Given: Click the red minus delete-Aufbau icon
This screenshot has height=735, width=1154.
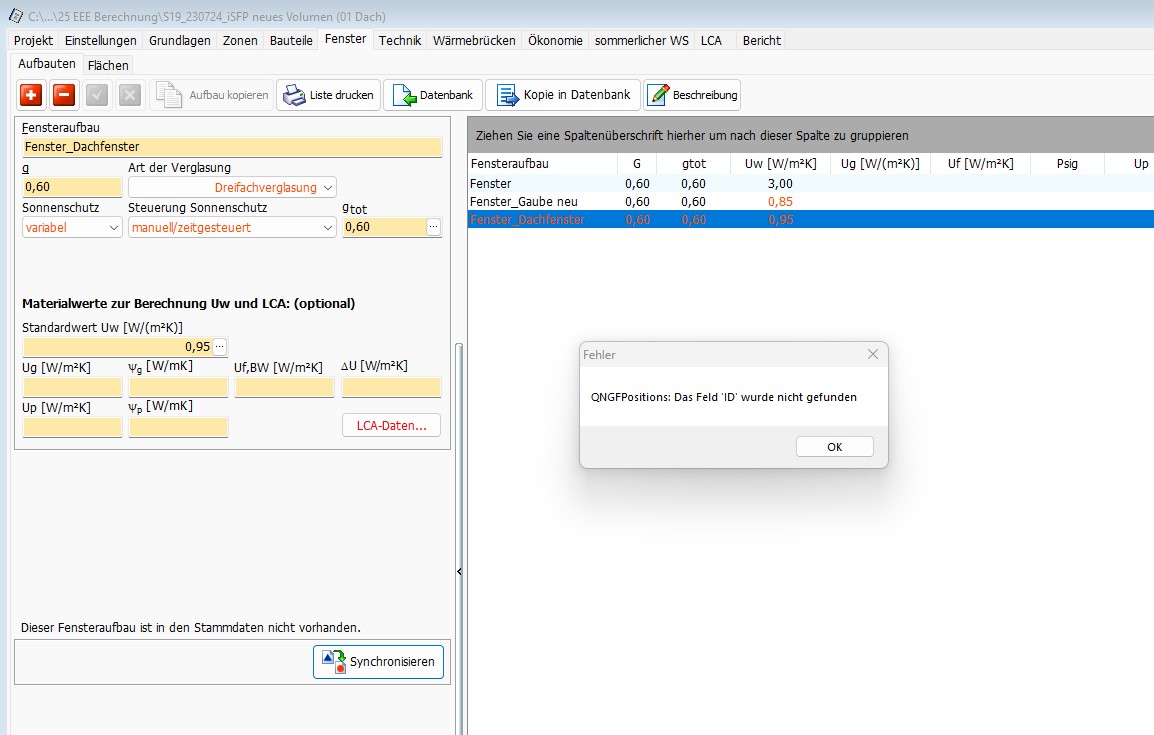Looking at the screenshot, I should [63, 95].
